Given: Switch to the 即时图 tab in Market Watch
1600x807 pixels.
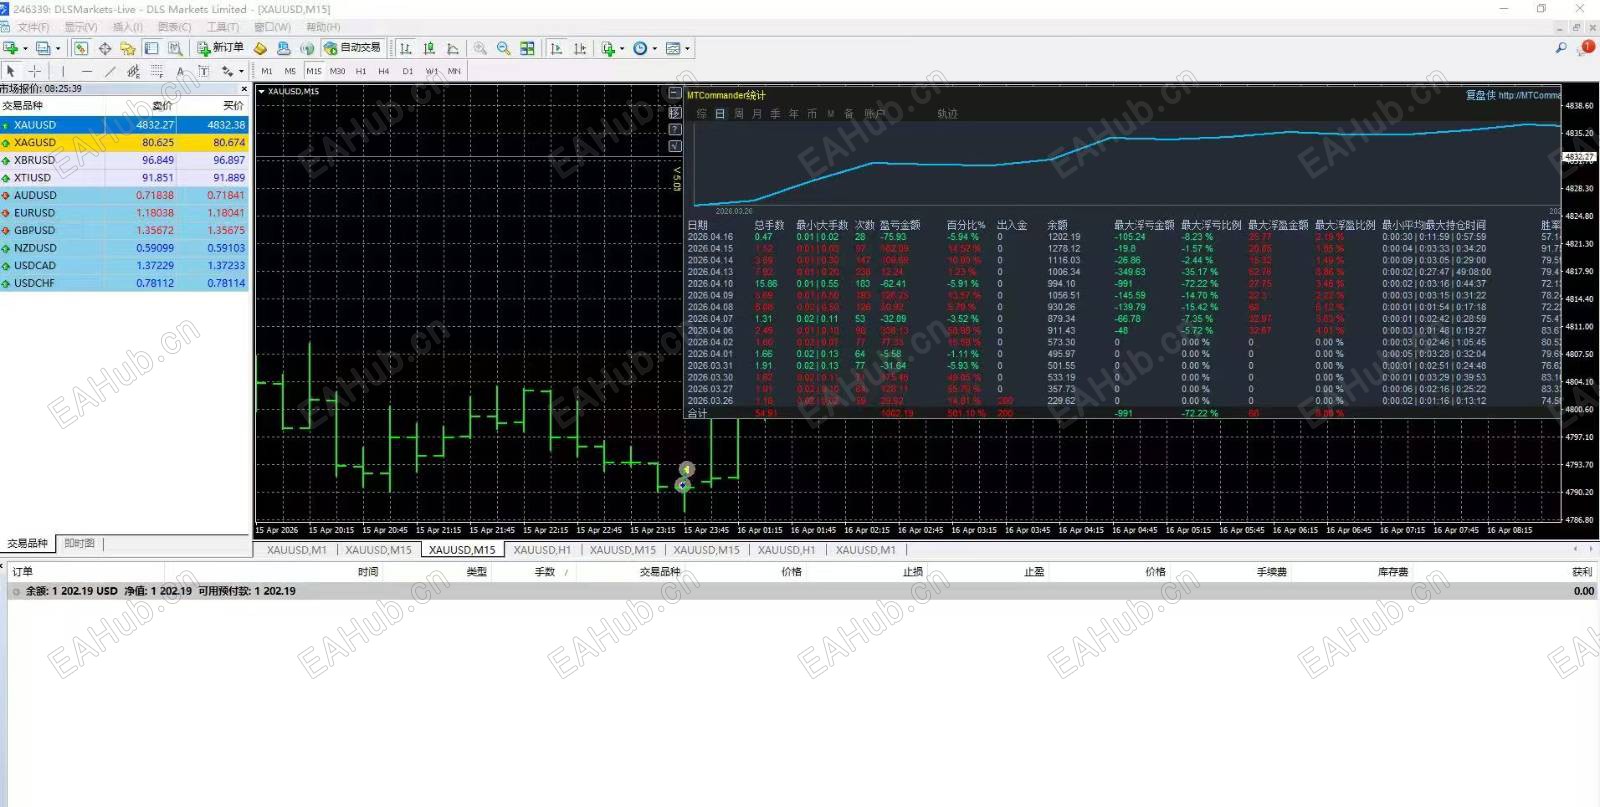Looking at the screenshot, I should pos(79,544).
